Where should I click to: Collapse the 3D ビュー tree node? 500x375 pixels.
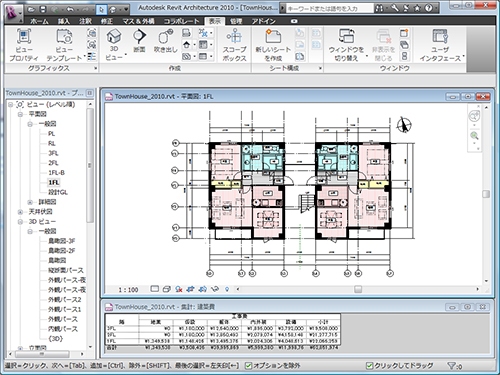click(x=20, y=222)
